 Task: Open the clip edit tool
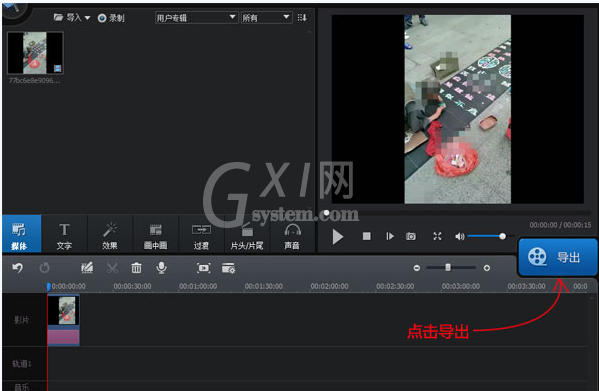(87, 268)
